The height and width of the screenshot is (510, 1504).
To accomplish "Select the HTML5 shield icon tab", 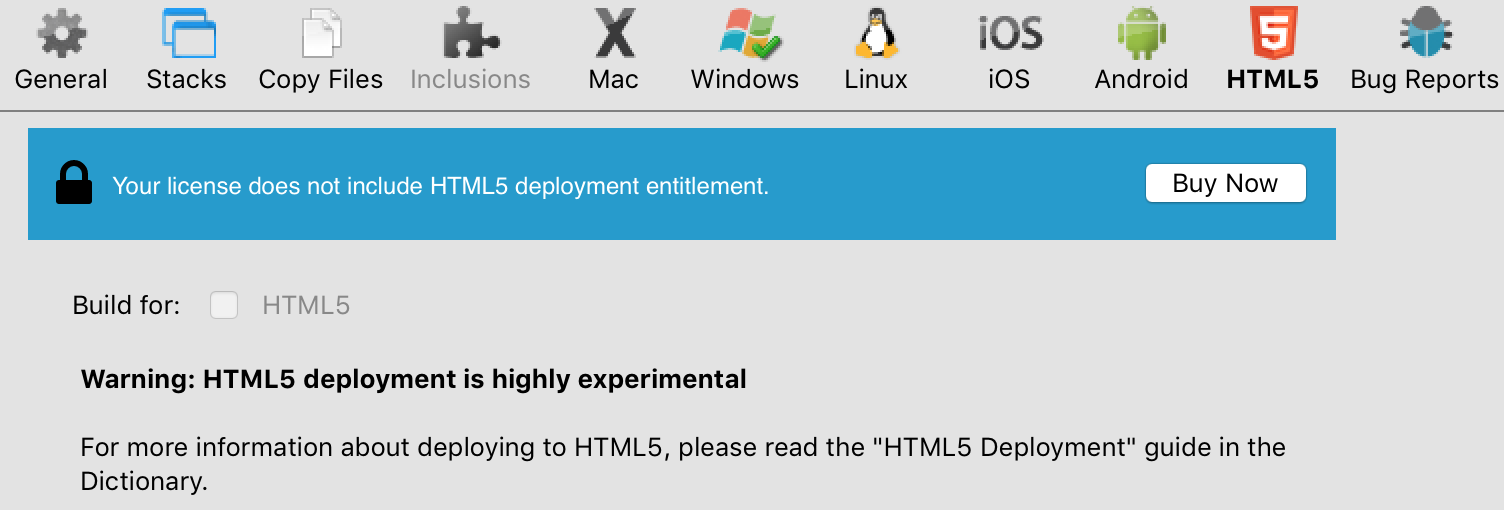I will point(1273,35).
